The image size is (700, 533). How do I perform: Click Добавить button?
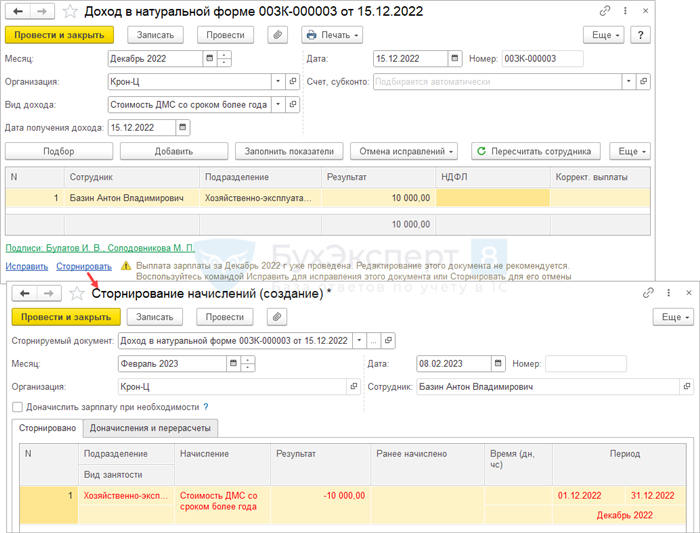(174, 151)
